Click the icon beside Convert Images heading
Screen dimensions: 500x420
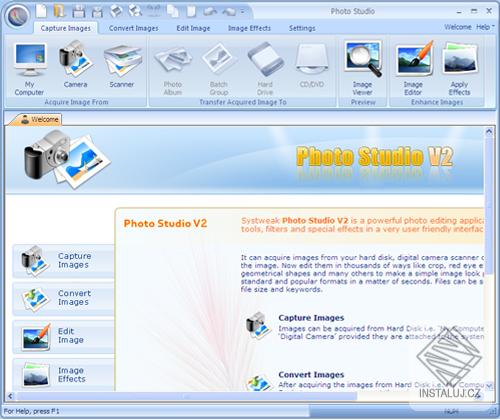click(258, 383)
